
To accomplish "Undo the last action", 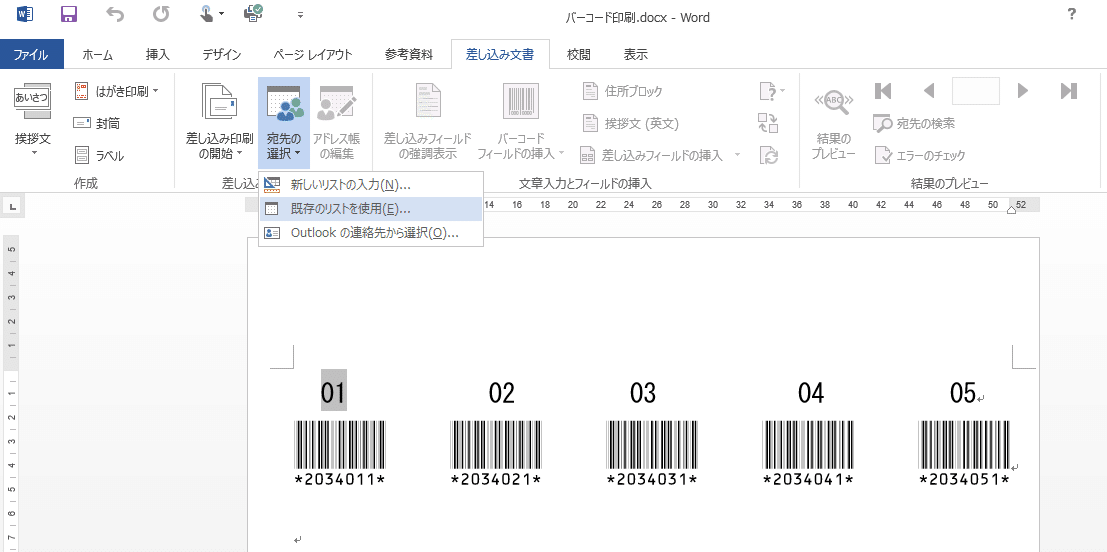I will [x=114, y=13].
